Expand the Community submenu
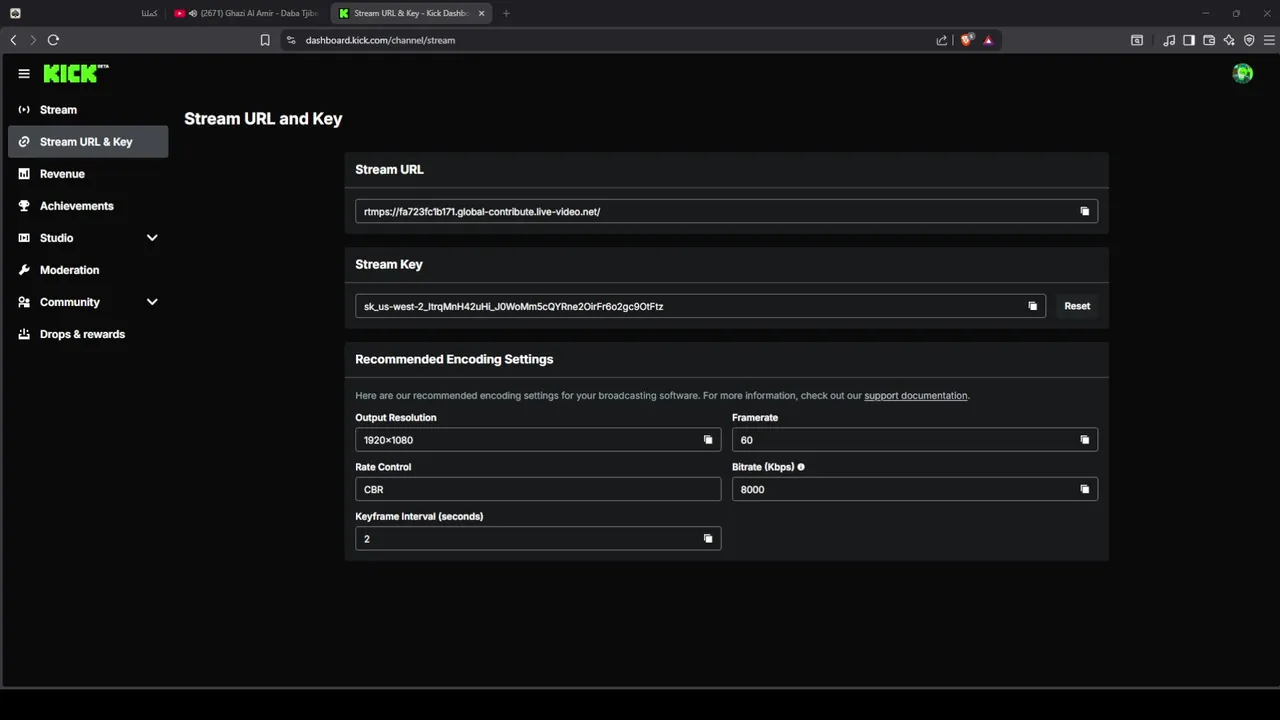Viewport: 1280px width, 720px height. 152,302
